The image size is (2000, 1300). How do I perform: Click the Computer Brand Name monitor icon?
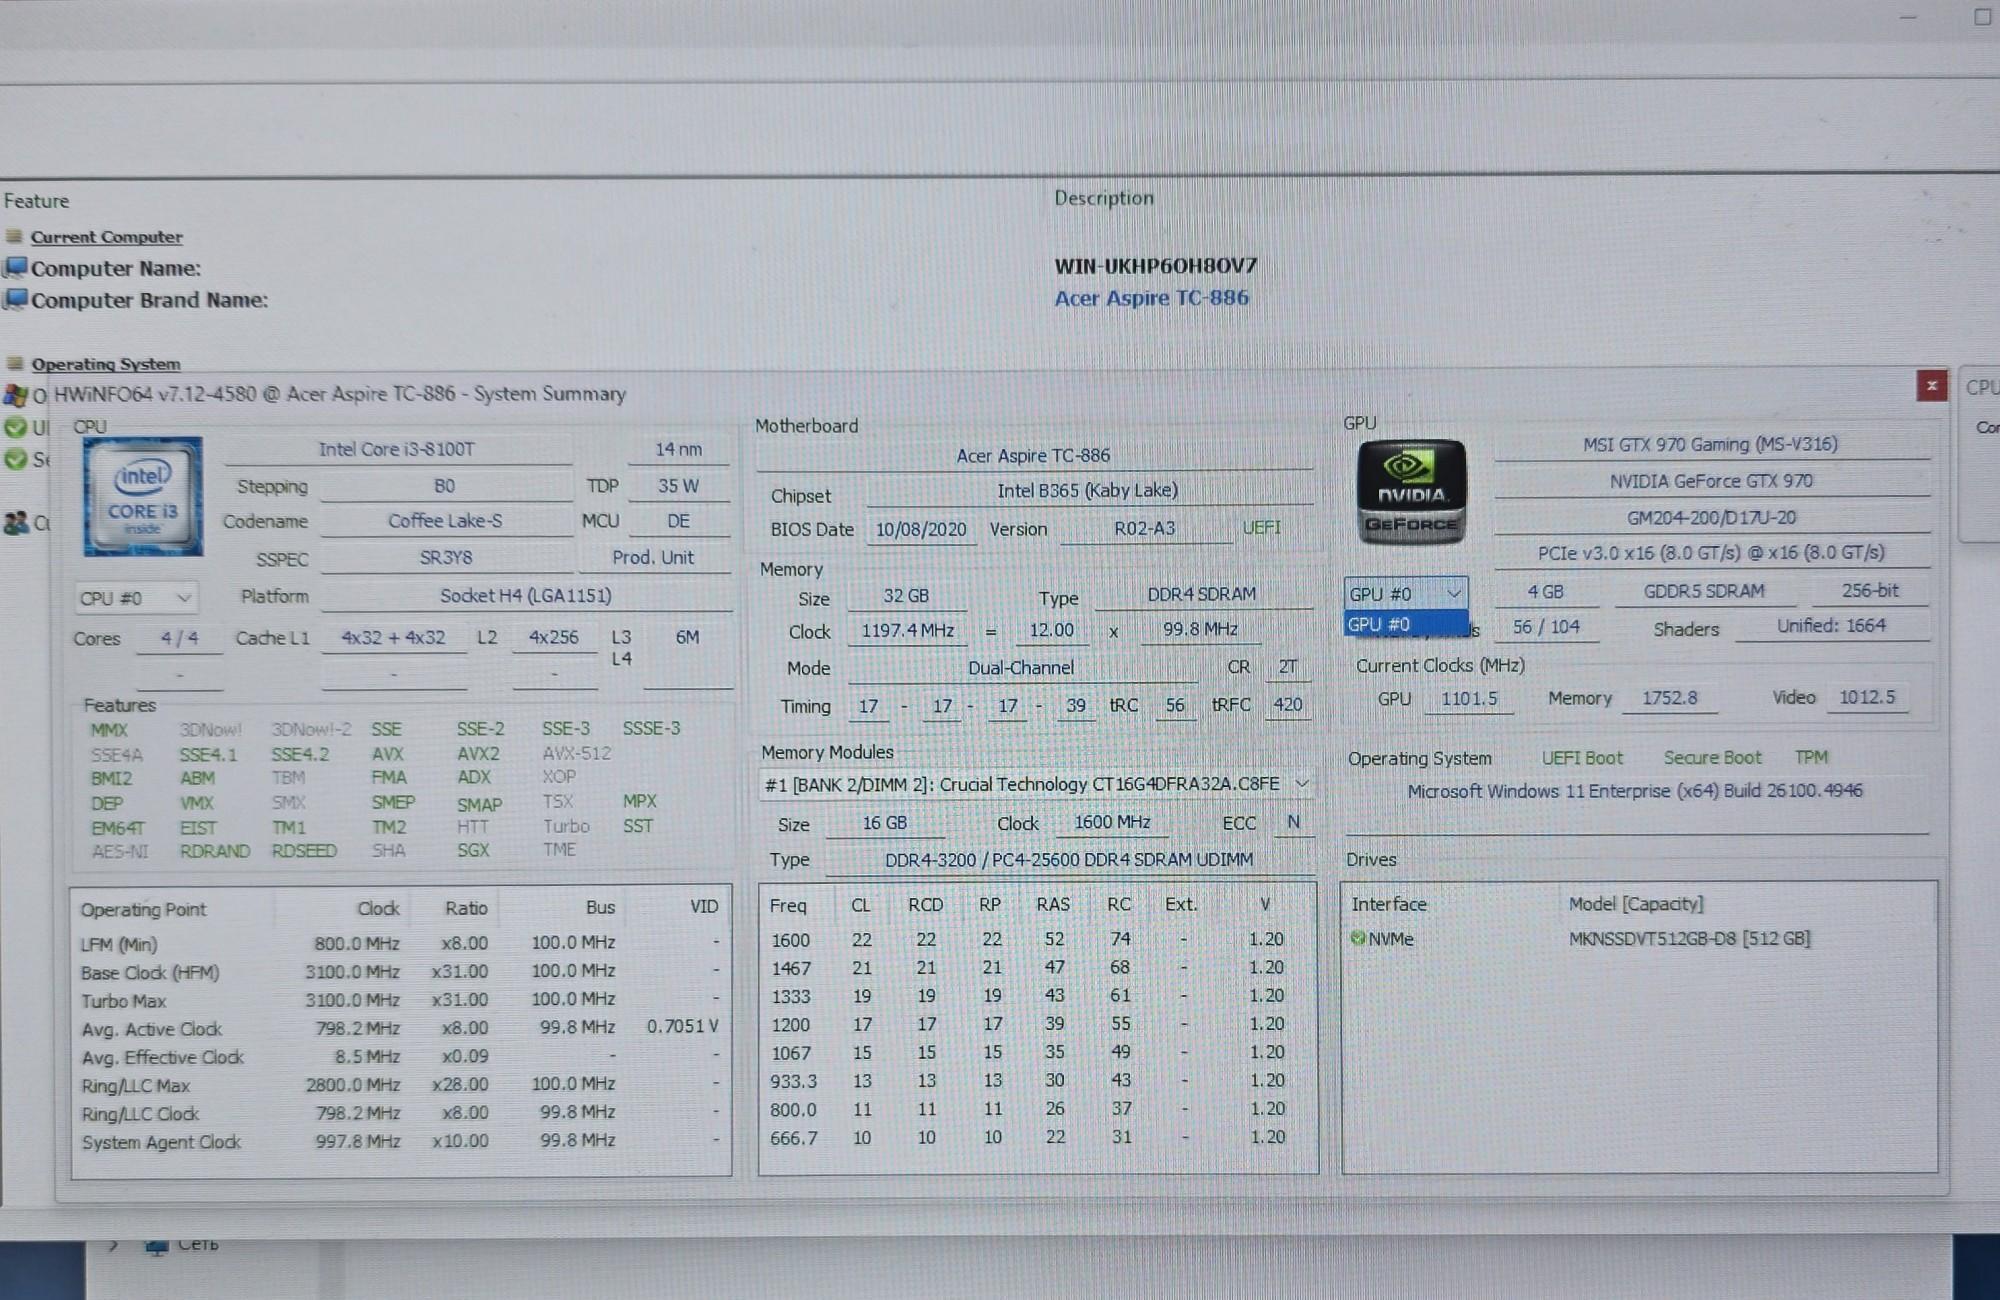point(15,299)
